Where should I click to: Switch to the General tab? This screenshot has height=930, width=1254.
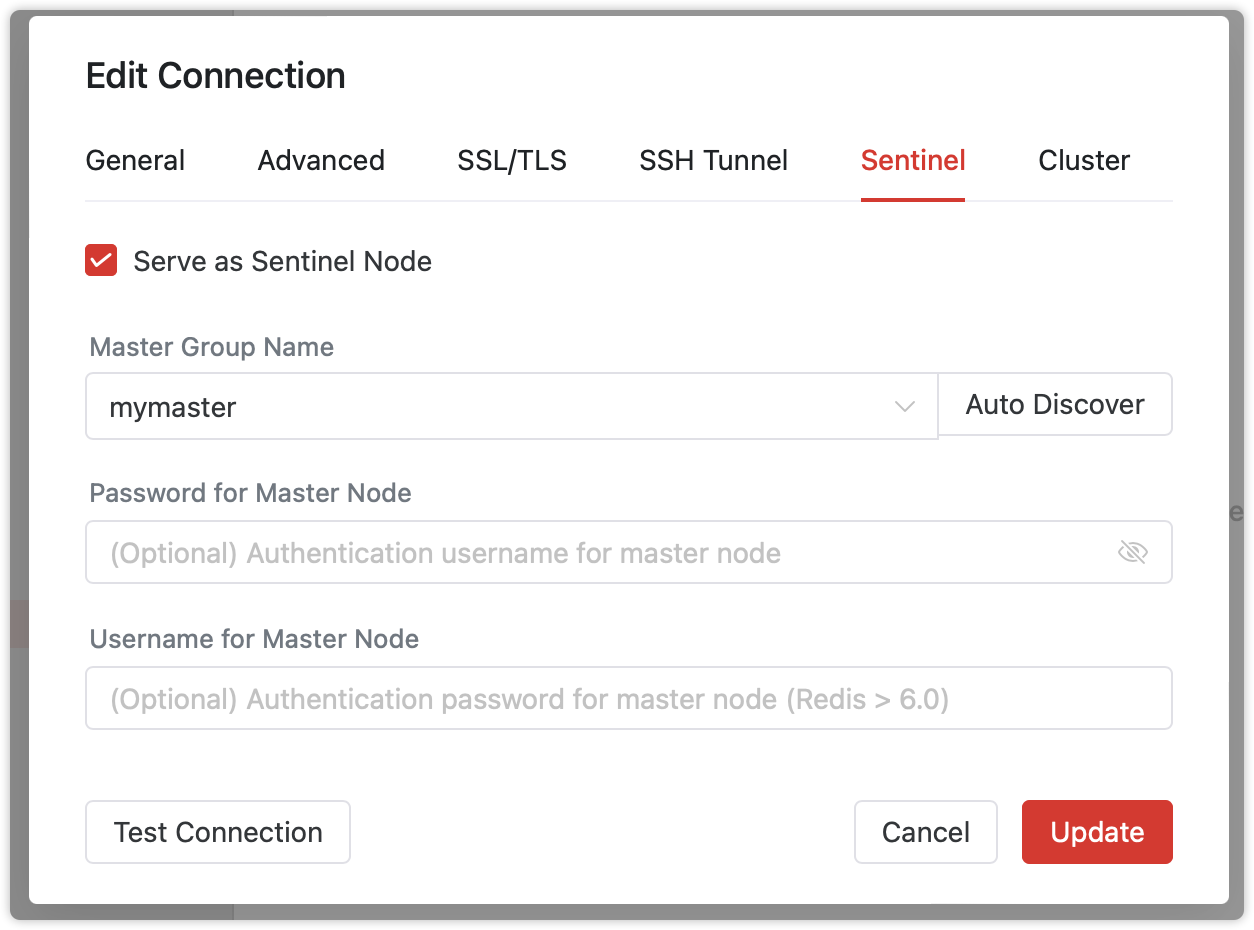[x=135, y=160]
